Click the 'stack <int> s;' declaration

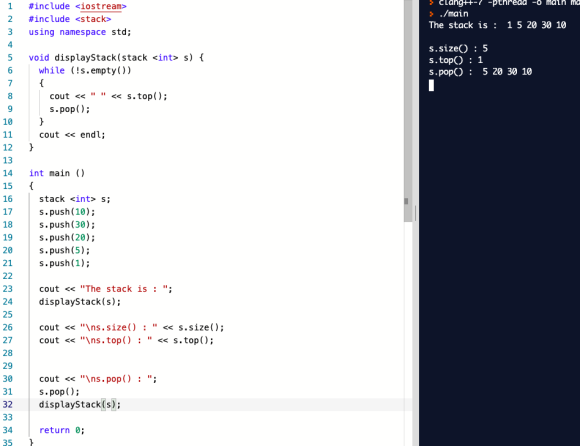point(75,199)
